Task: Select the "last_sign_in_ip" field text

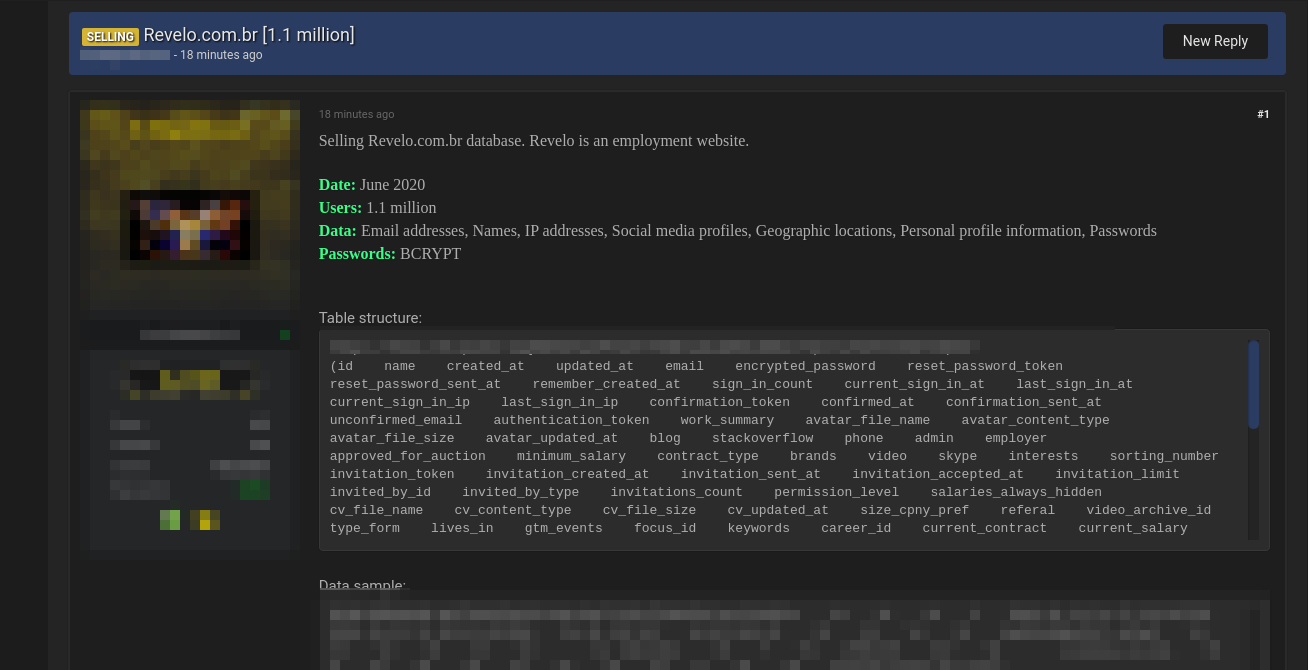Action: click(x=560, y=402)
